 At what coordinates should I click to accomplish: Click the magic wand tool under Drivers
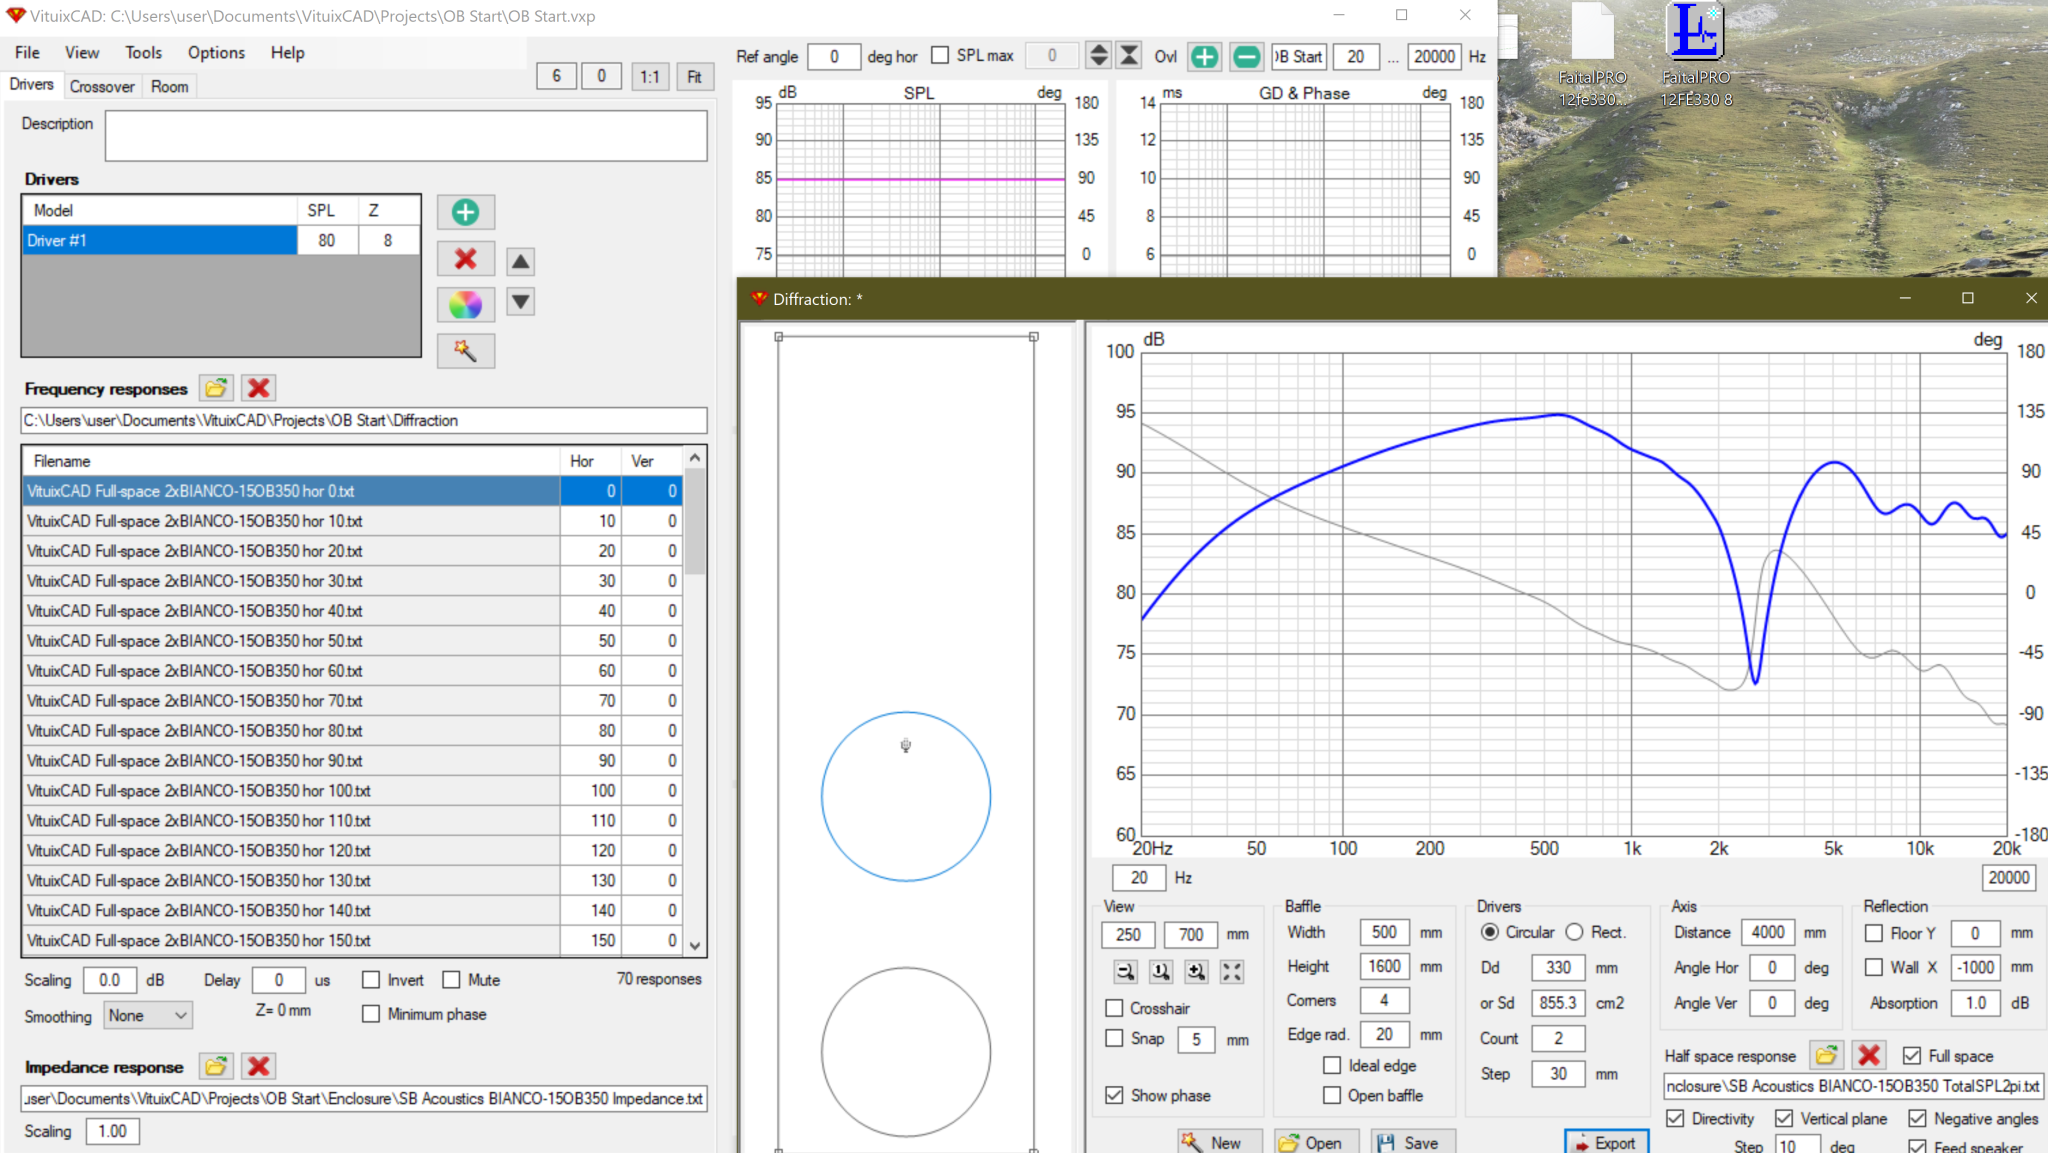(x=465, y=350)
